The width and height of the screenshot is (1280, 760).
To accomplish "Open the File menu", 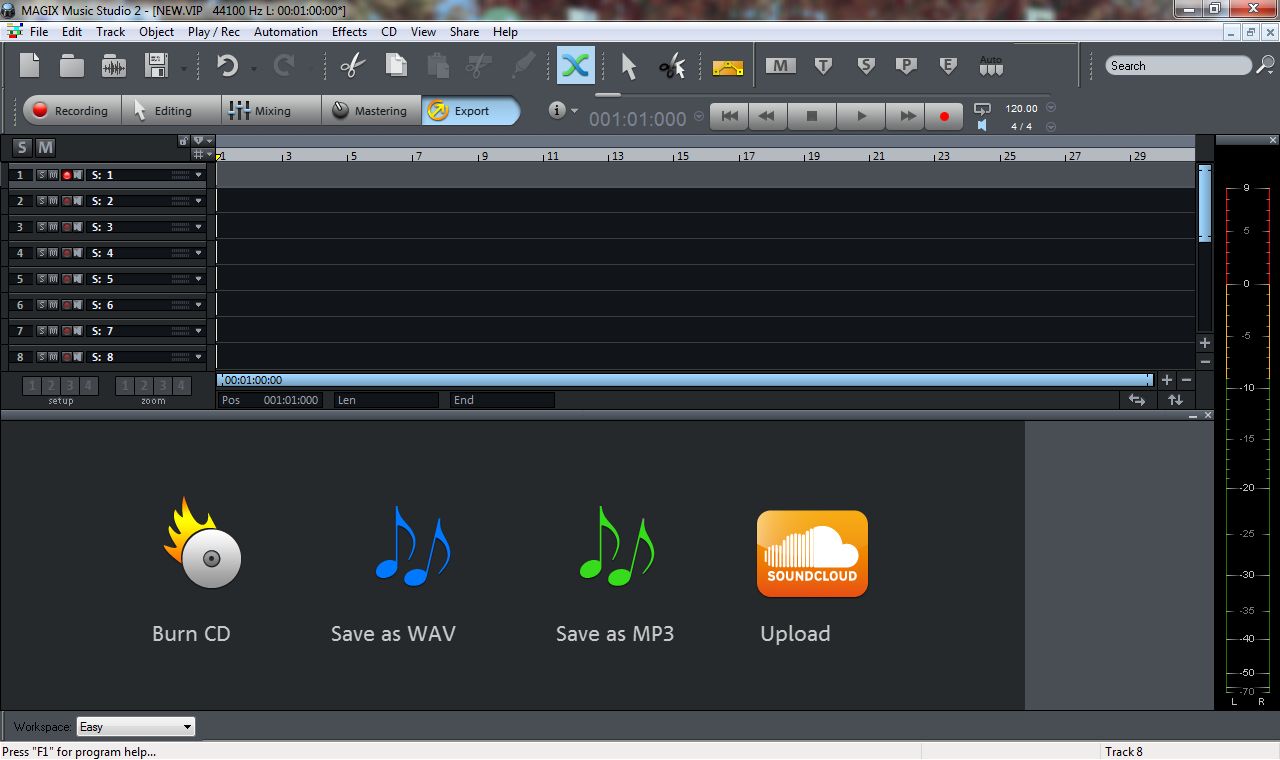I will (39, 32).
